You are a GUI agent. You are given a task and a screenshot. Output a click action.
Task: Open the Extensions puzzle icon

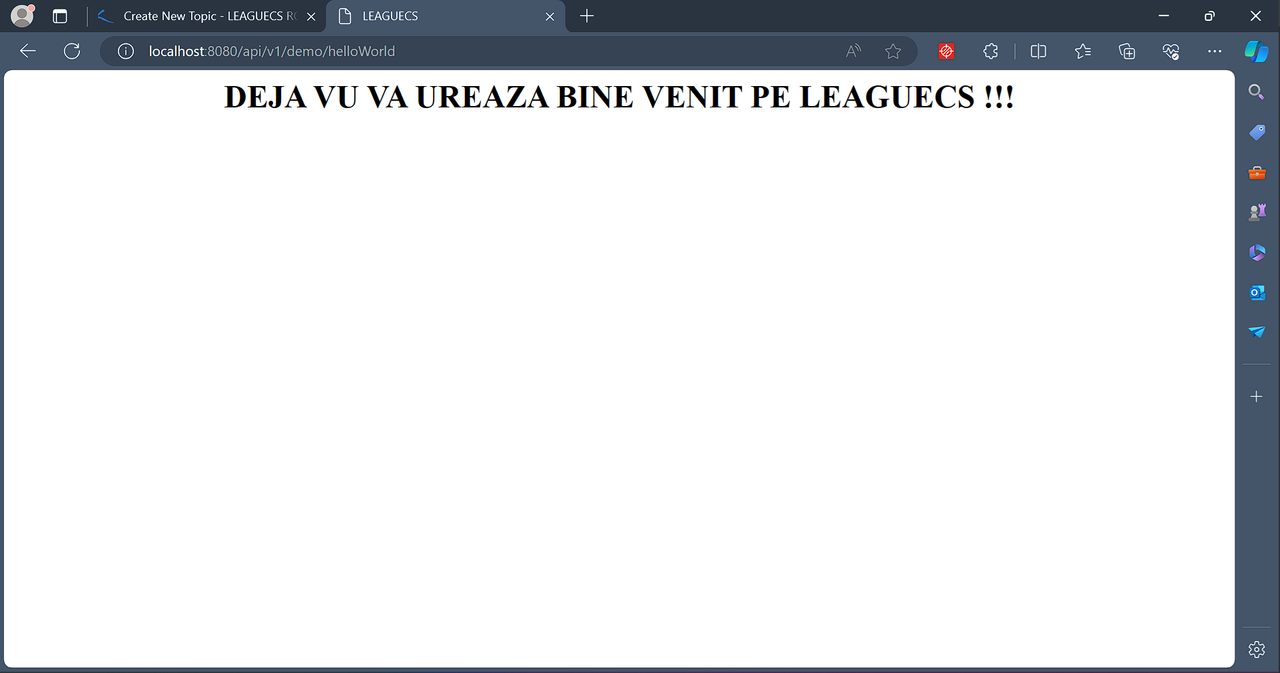(990, 51)
